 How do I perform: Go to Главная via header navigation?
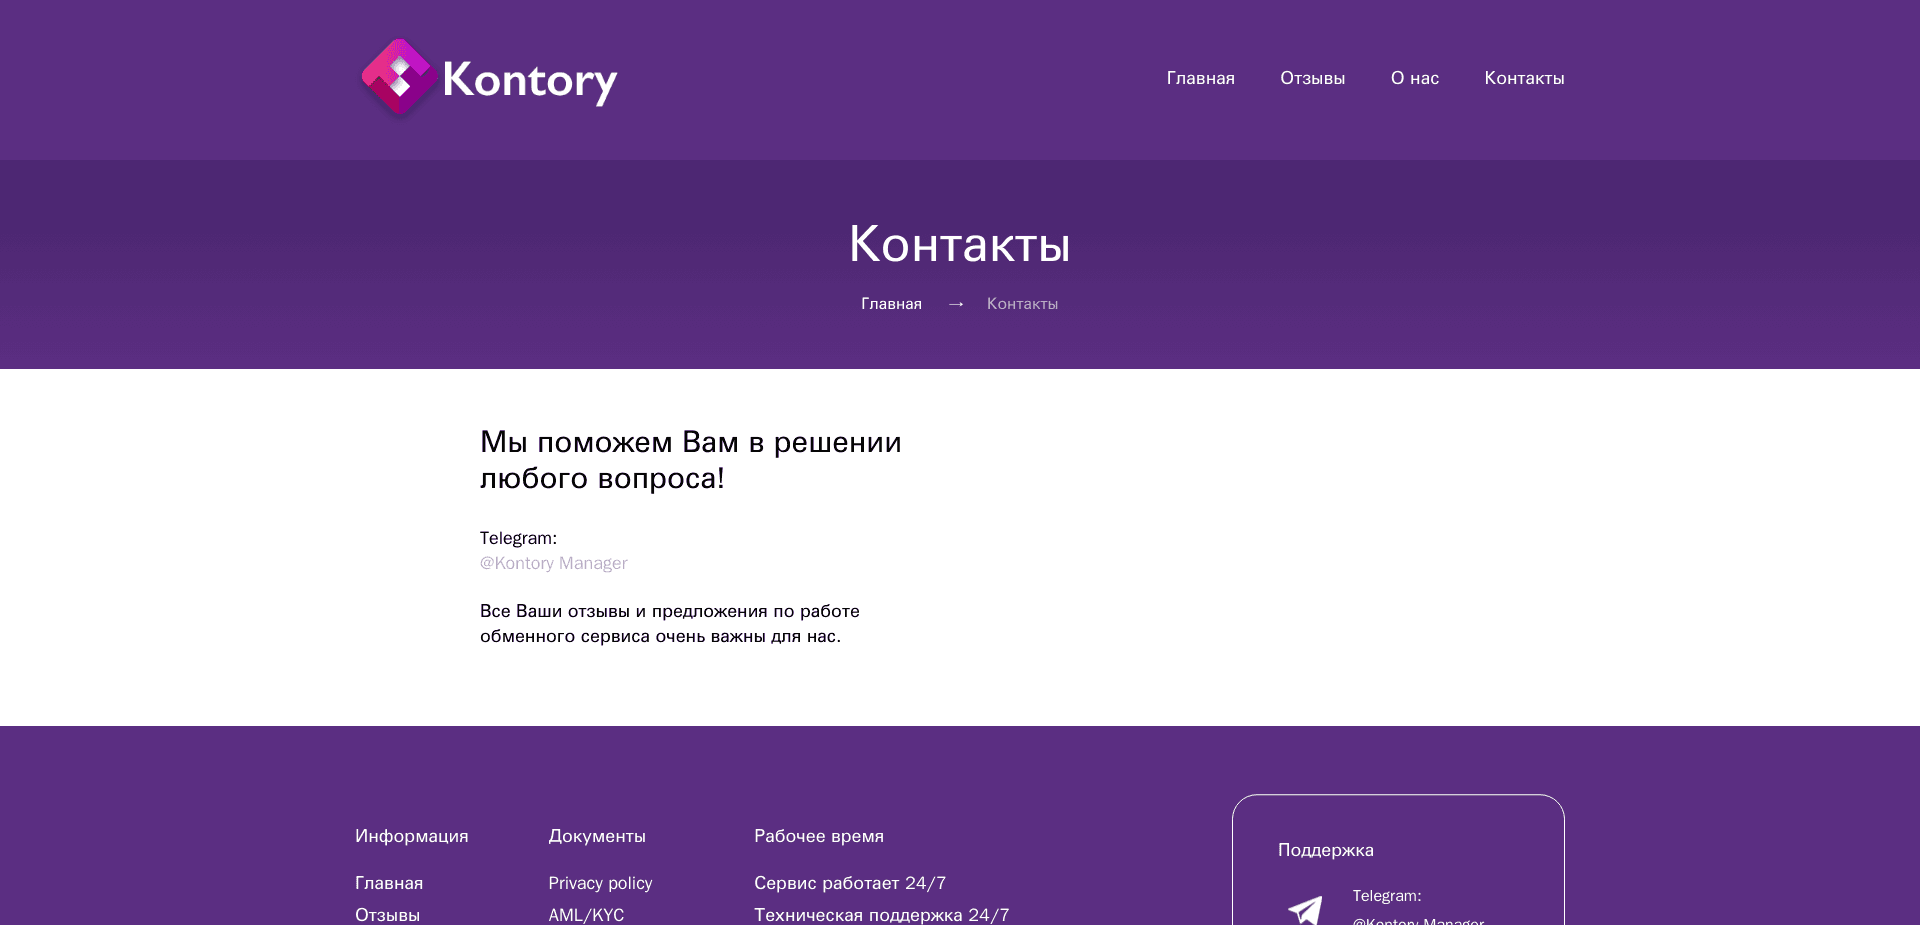tap(1200, 78)
